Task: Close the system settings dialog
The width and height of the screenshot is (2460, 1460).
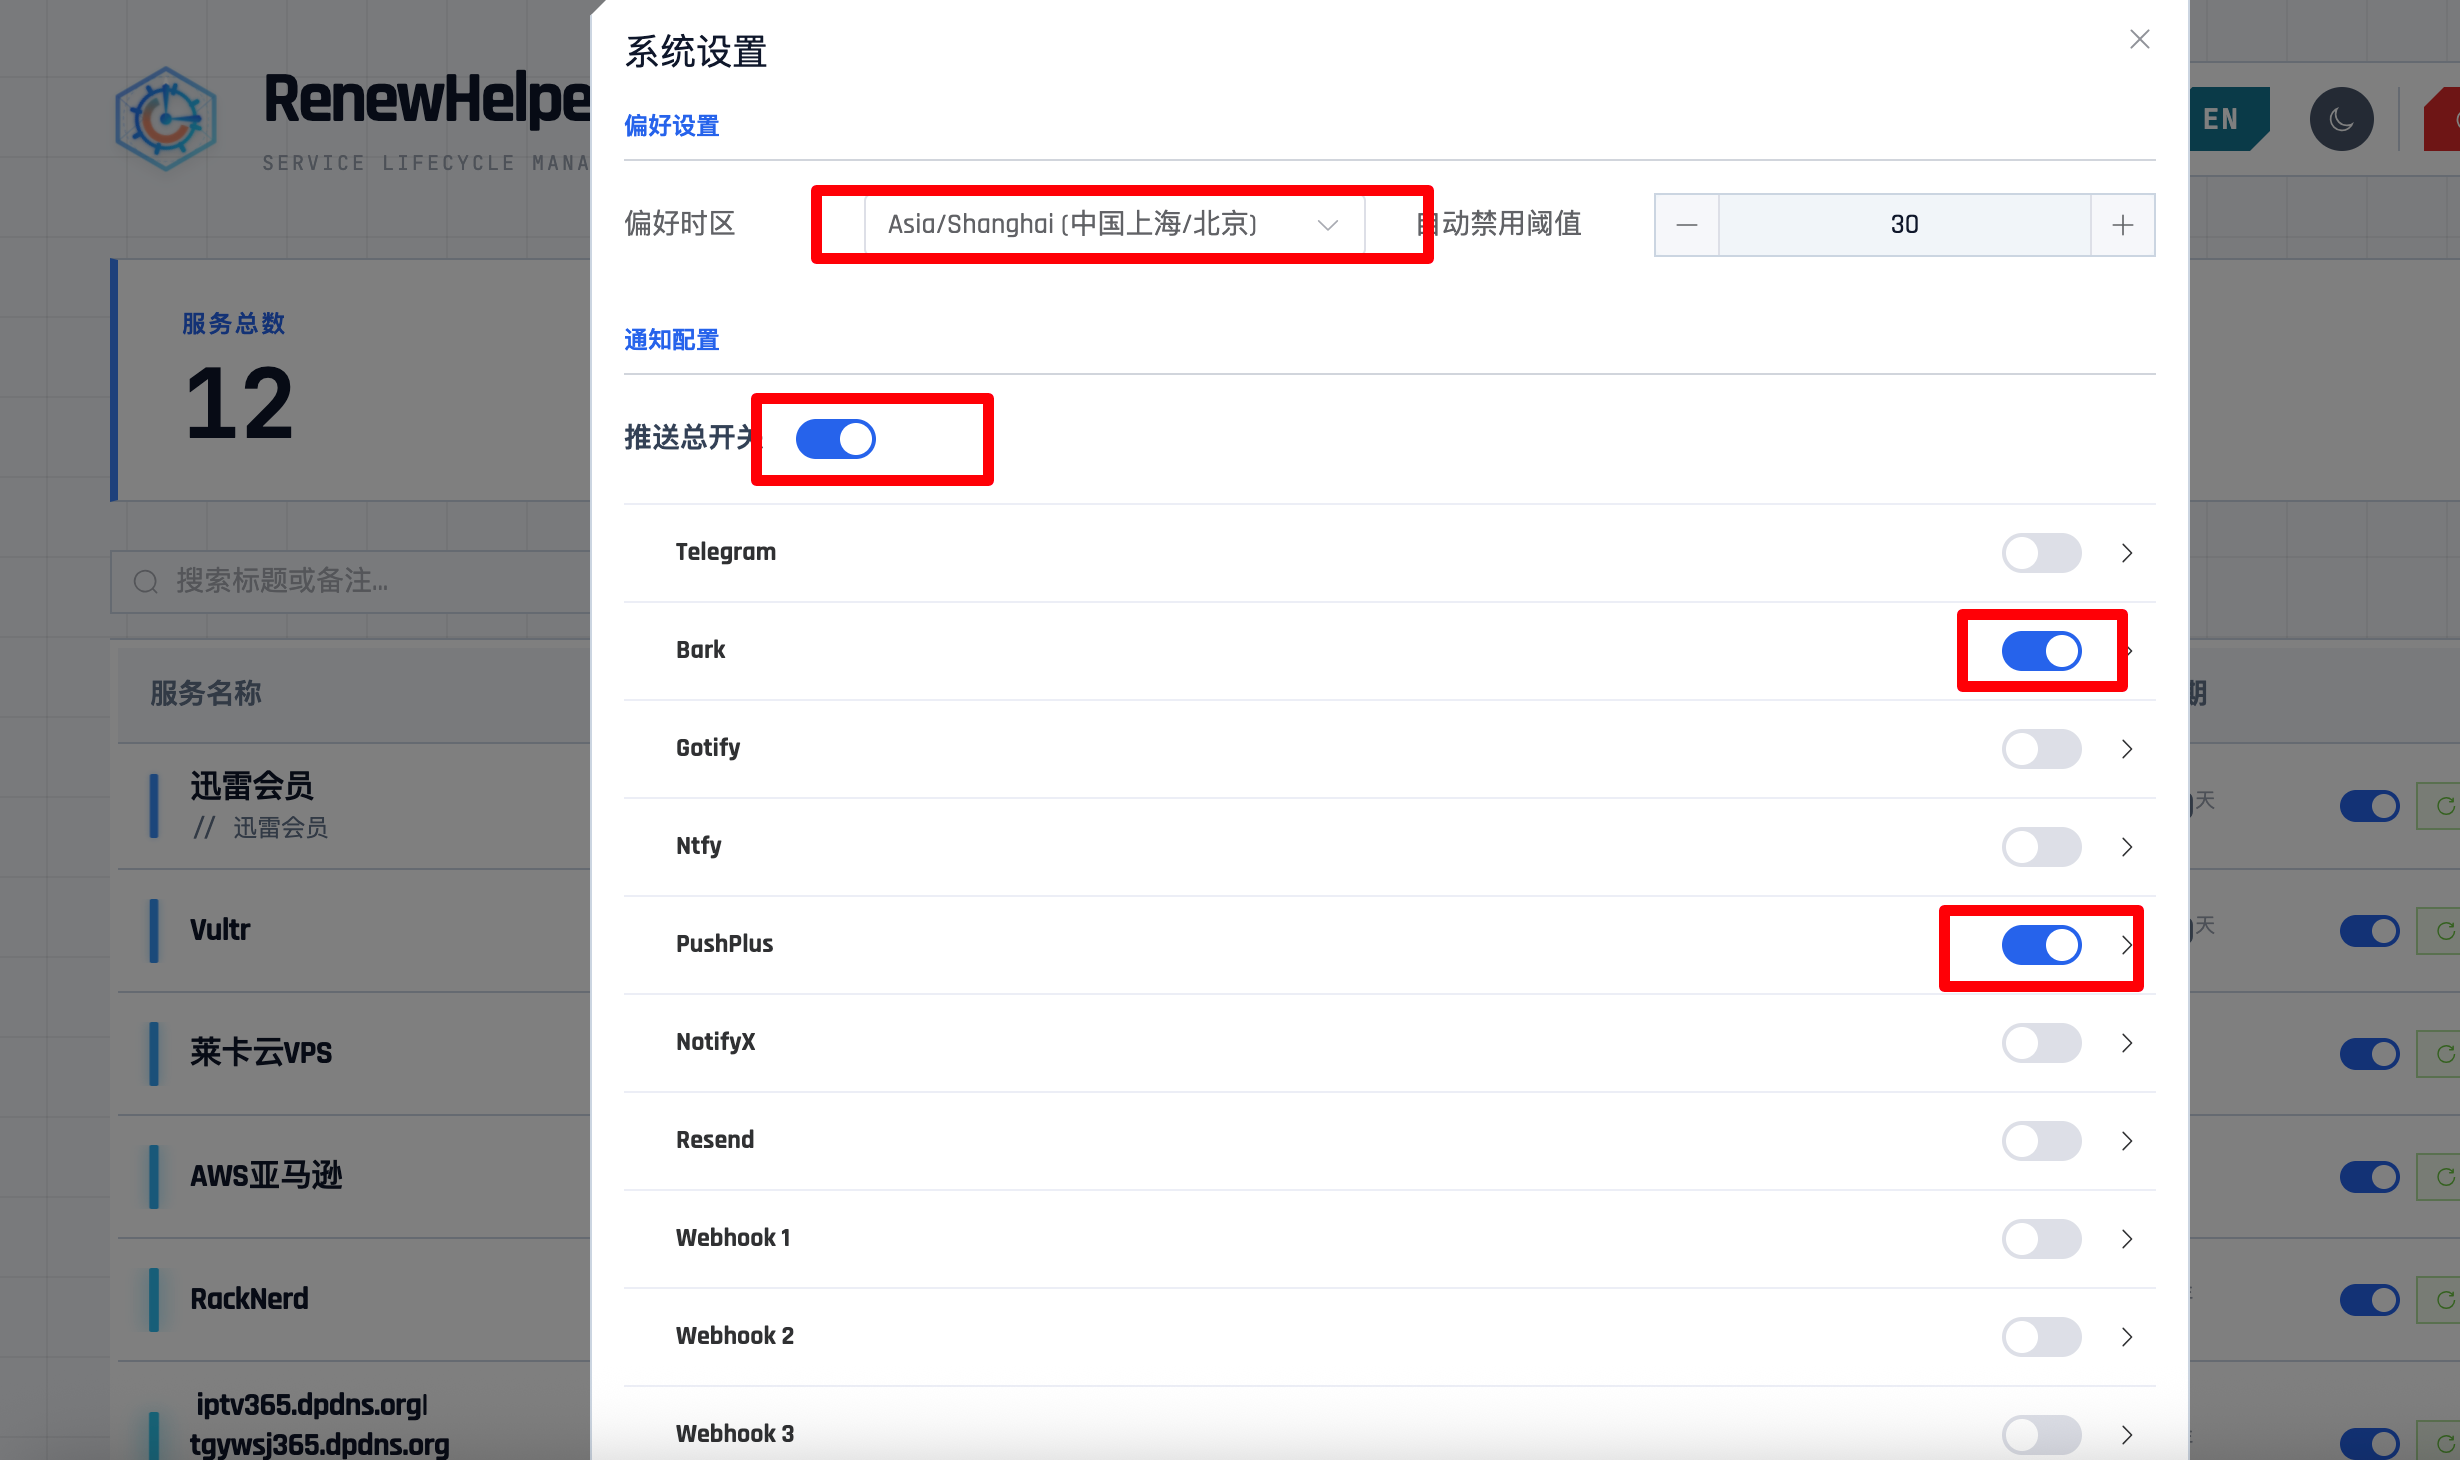Action: tap(2139, 40)
